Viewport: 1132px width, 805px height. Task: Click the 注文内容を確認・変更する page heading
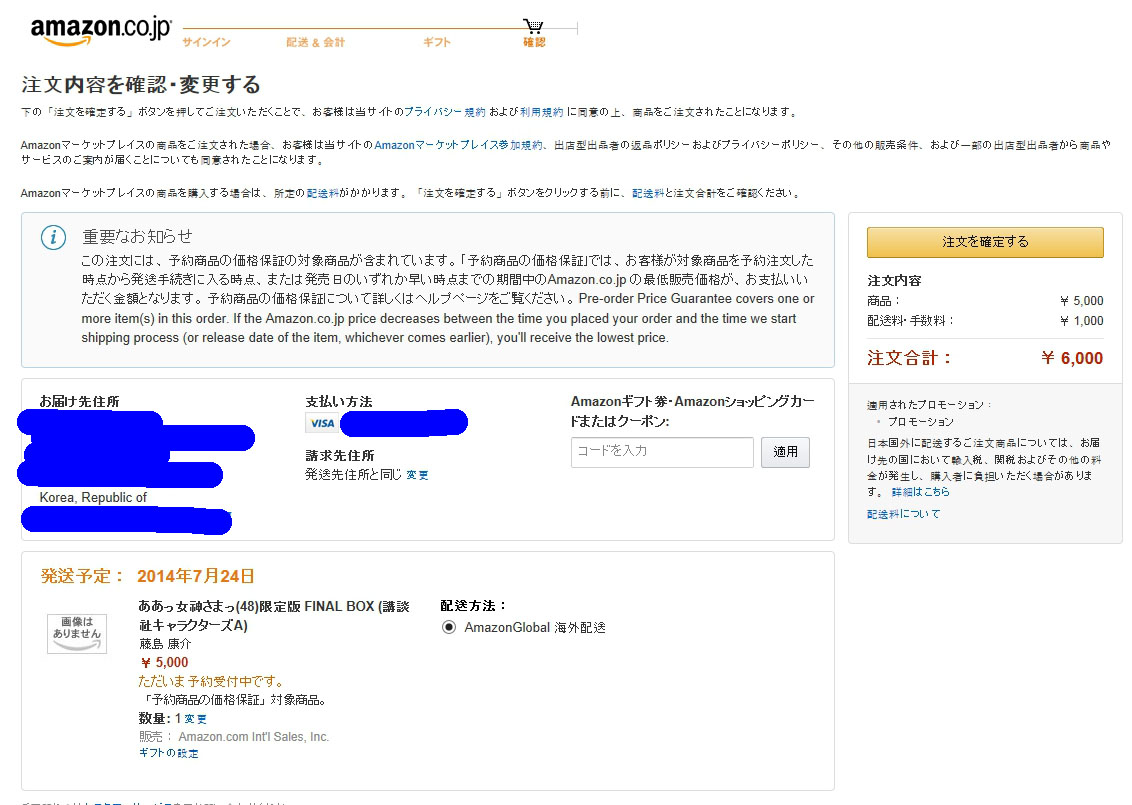pyautogui.click(x=141, y=84)
